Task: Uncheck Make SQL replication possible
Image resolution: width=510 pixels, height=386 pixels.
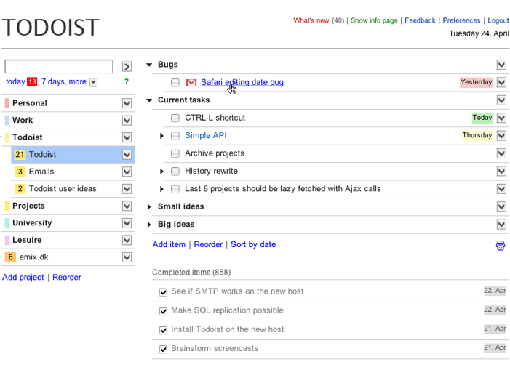Action: coord(163,311)
